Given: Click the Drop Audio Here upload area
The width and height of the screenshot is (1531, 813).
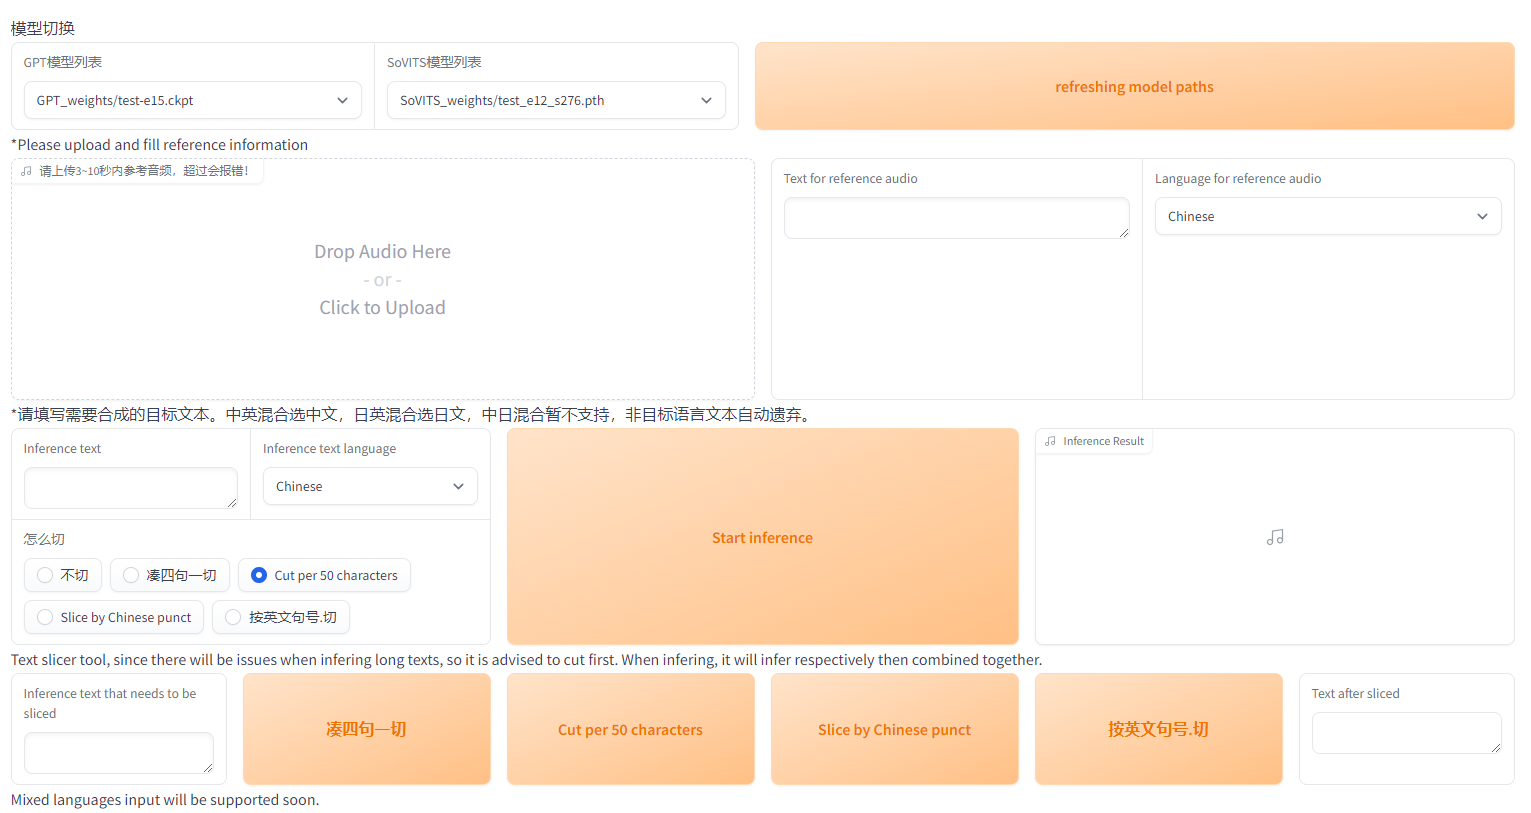Looking at the screenshot, I should pyautogui.click(x=382, y=280).
